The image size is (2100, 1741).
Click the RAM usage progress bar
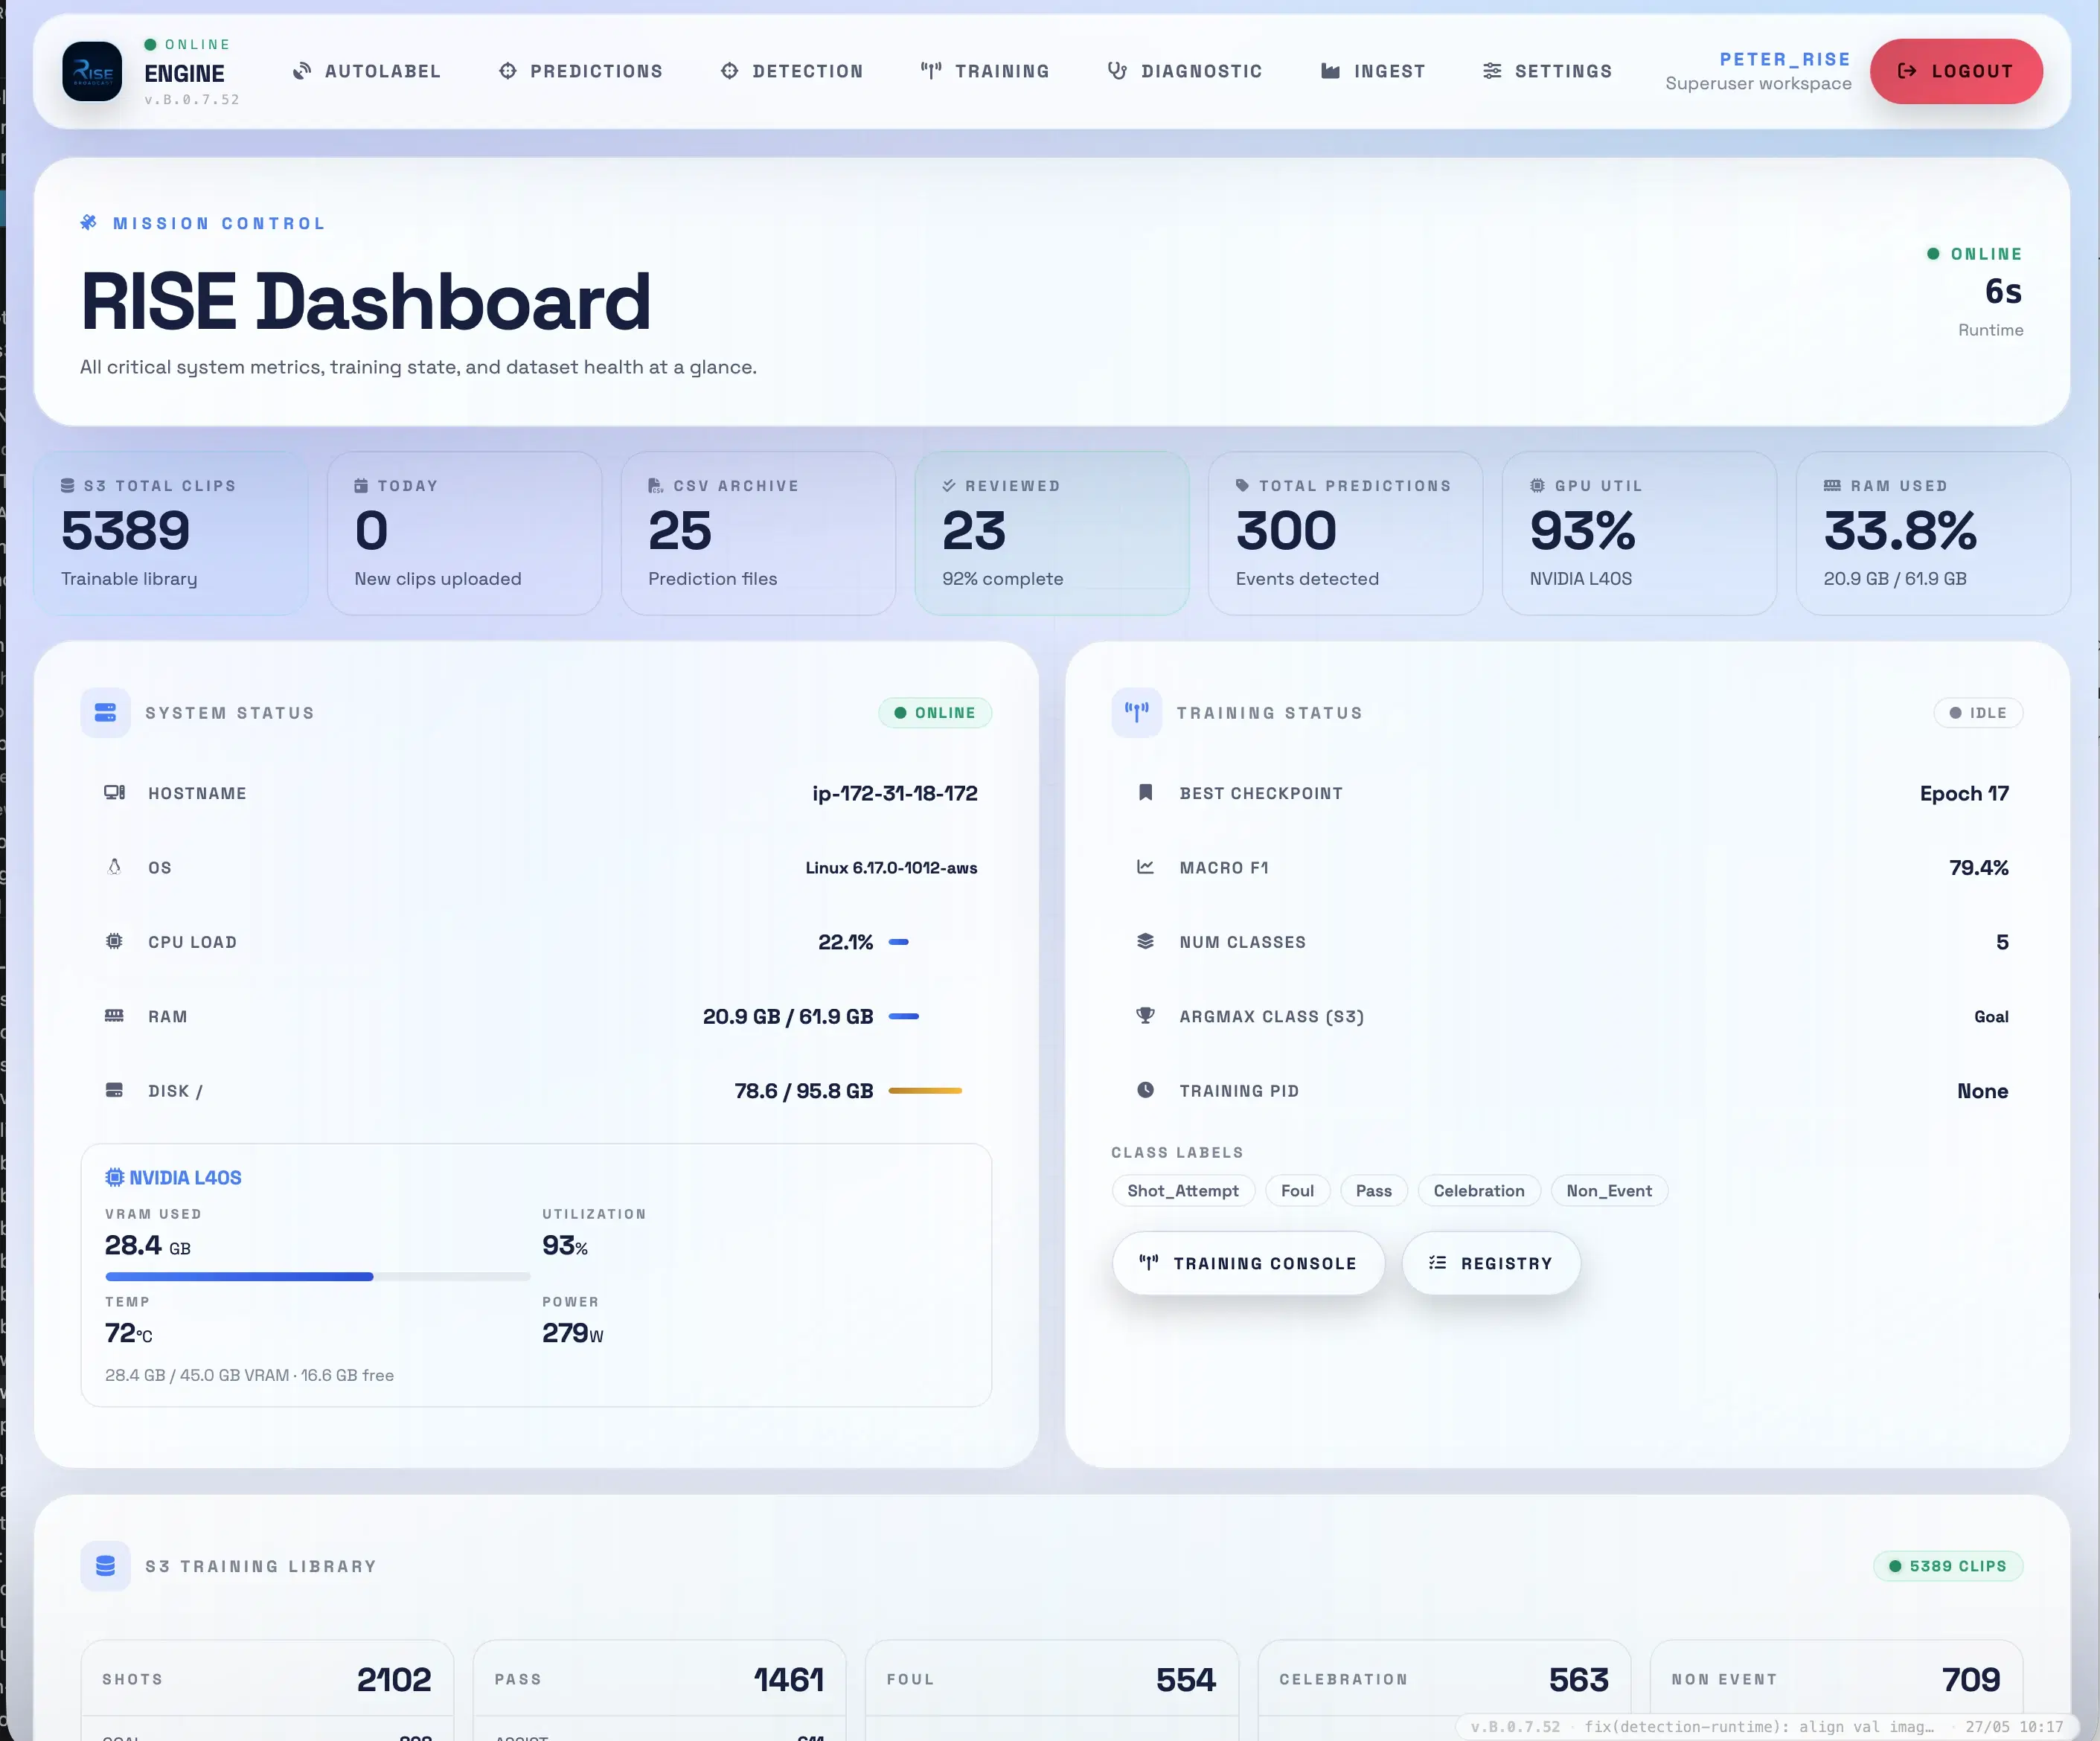[904, 1016]
